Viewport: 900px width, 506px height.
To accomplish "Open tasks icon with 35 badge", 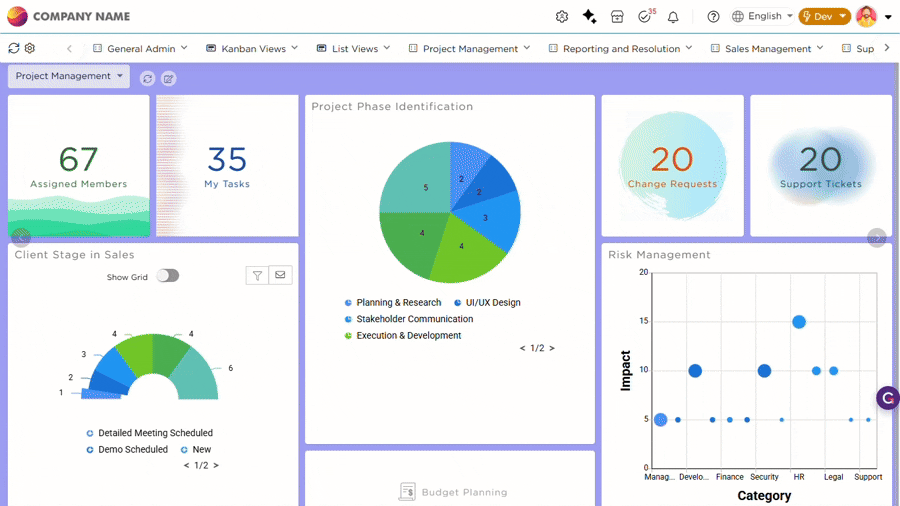I will click(x=645, y=17).
